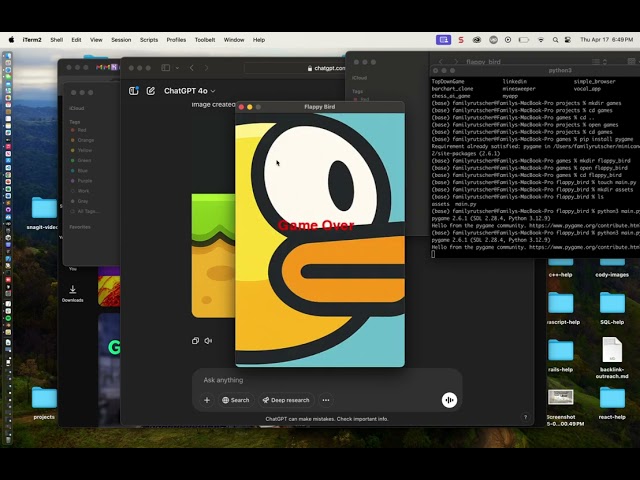The height and width of the screenshot is (480, 640).
Task: Open the Session menu
Action: pyautogui.click(x=121, y=40)
